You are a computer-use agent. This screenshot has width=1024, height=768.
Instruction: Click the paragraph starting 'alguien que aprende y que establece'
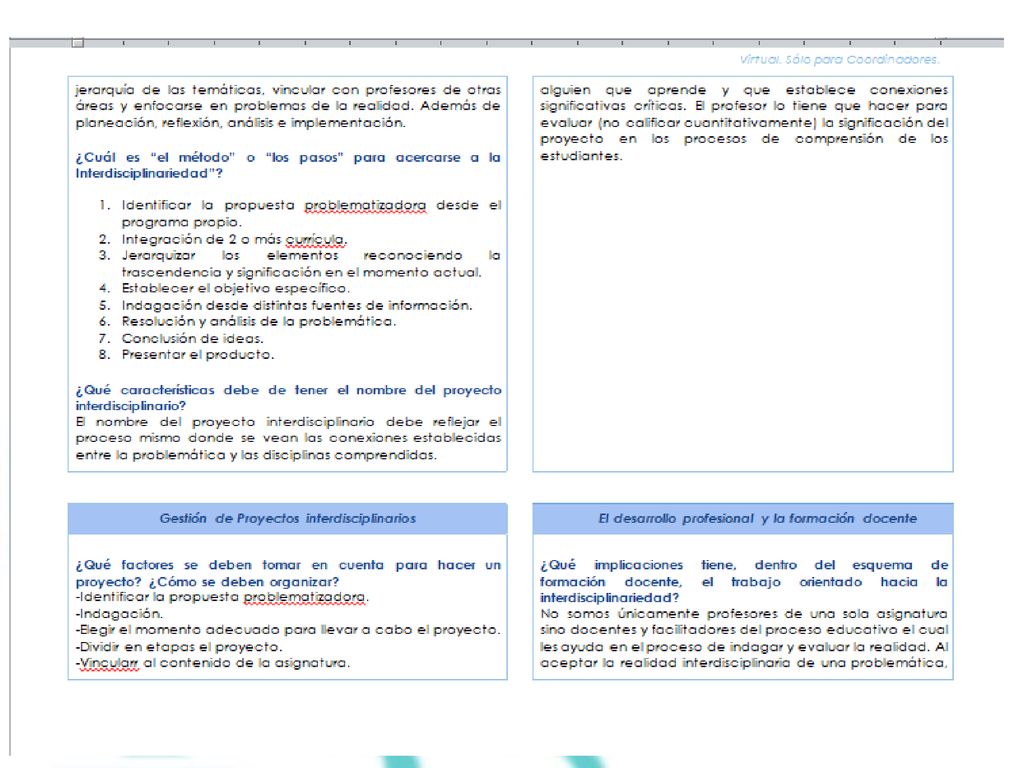744,122
